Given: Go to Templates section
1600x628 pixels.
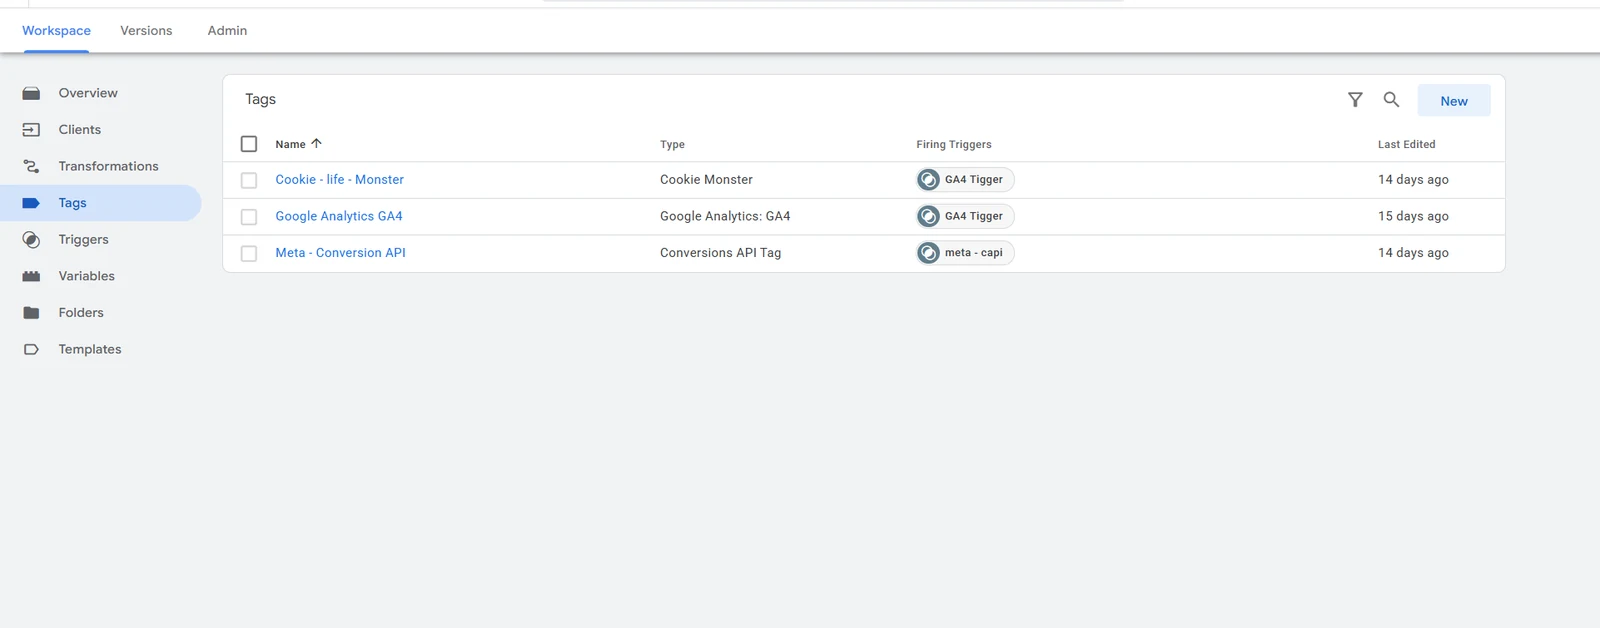Looking at the screenshot, I should pos(90,349).
